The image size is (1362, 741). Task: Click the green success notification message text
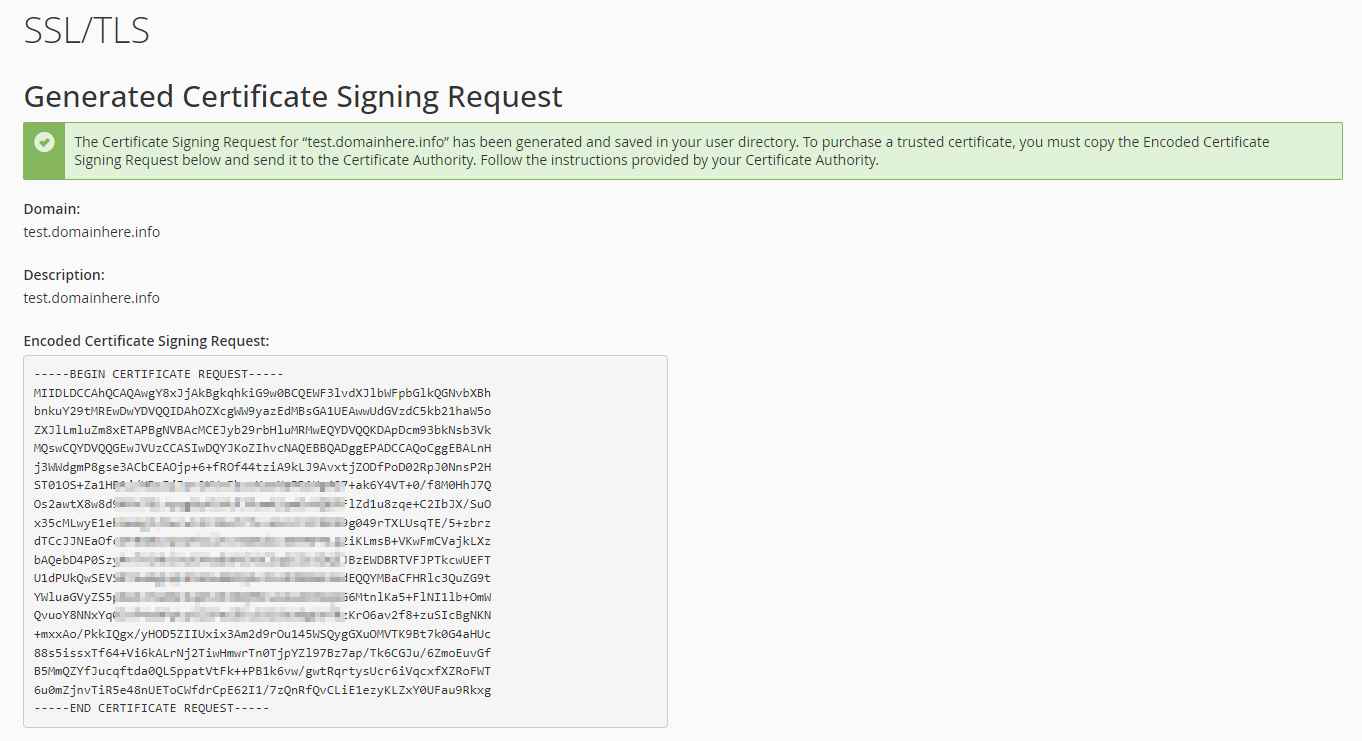click(672, 151)
